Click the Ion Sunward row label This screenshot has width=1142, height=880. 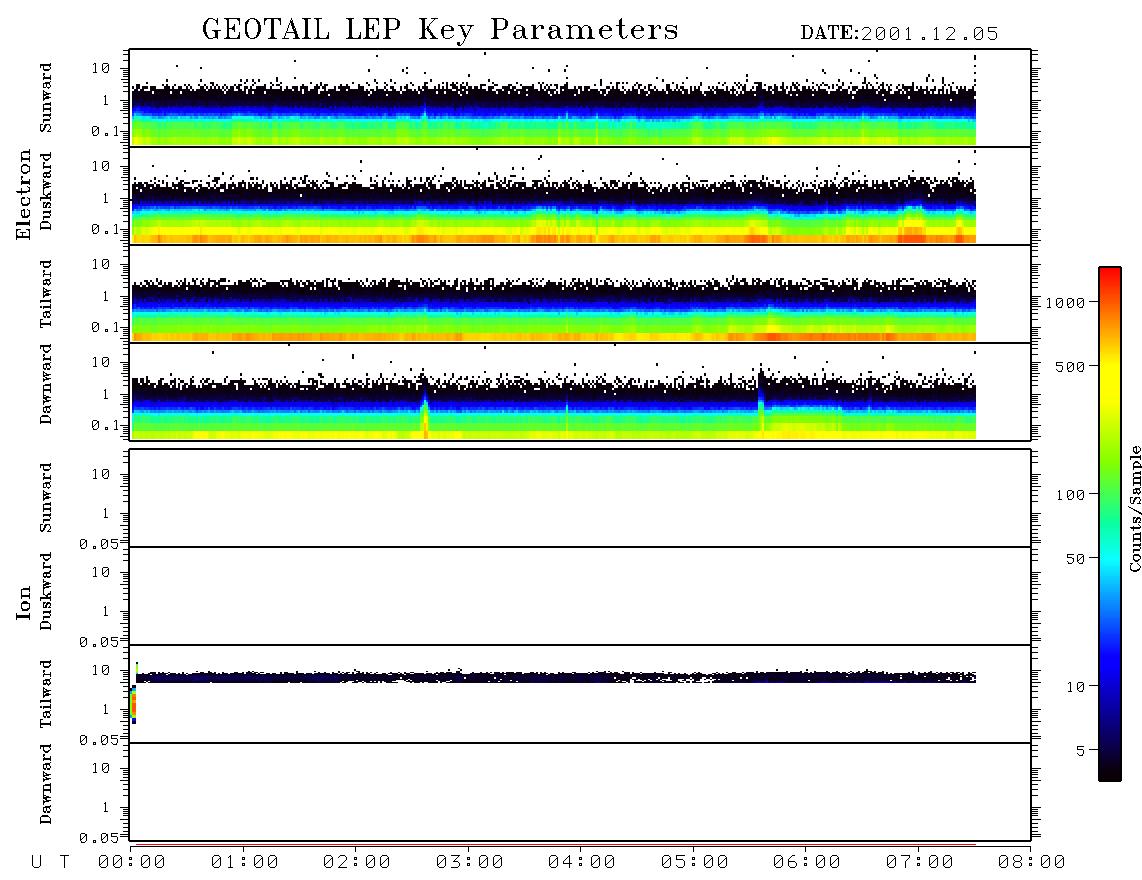46,498
